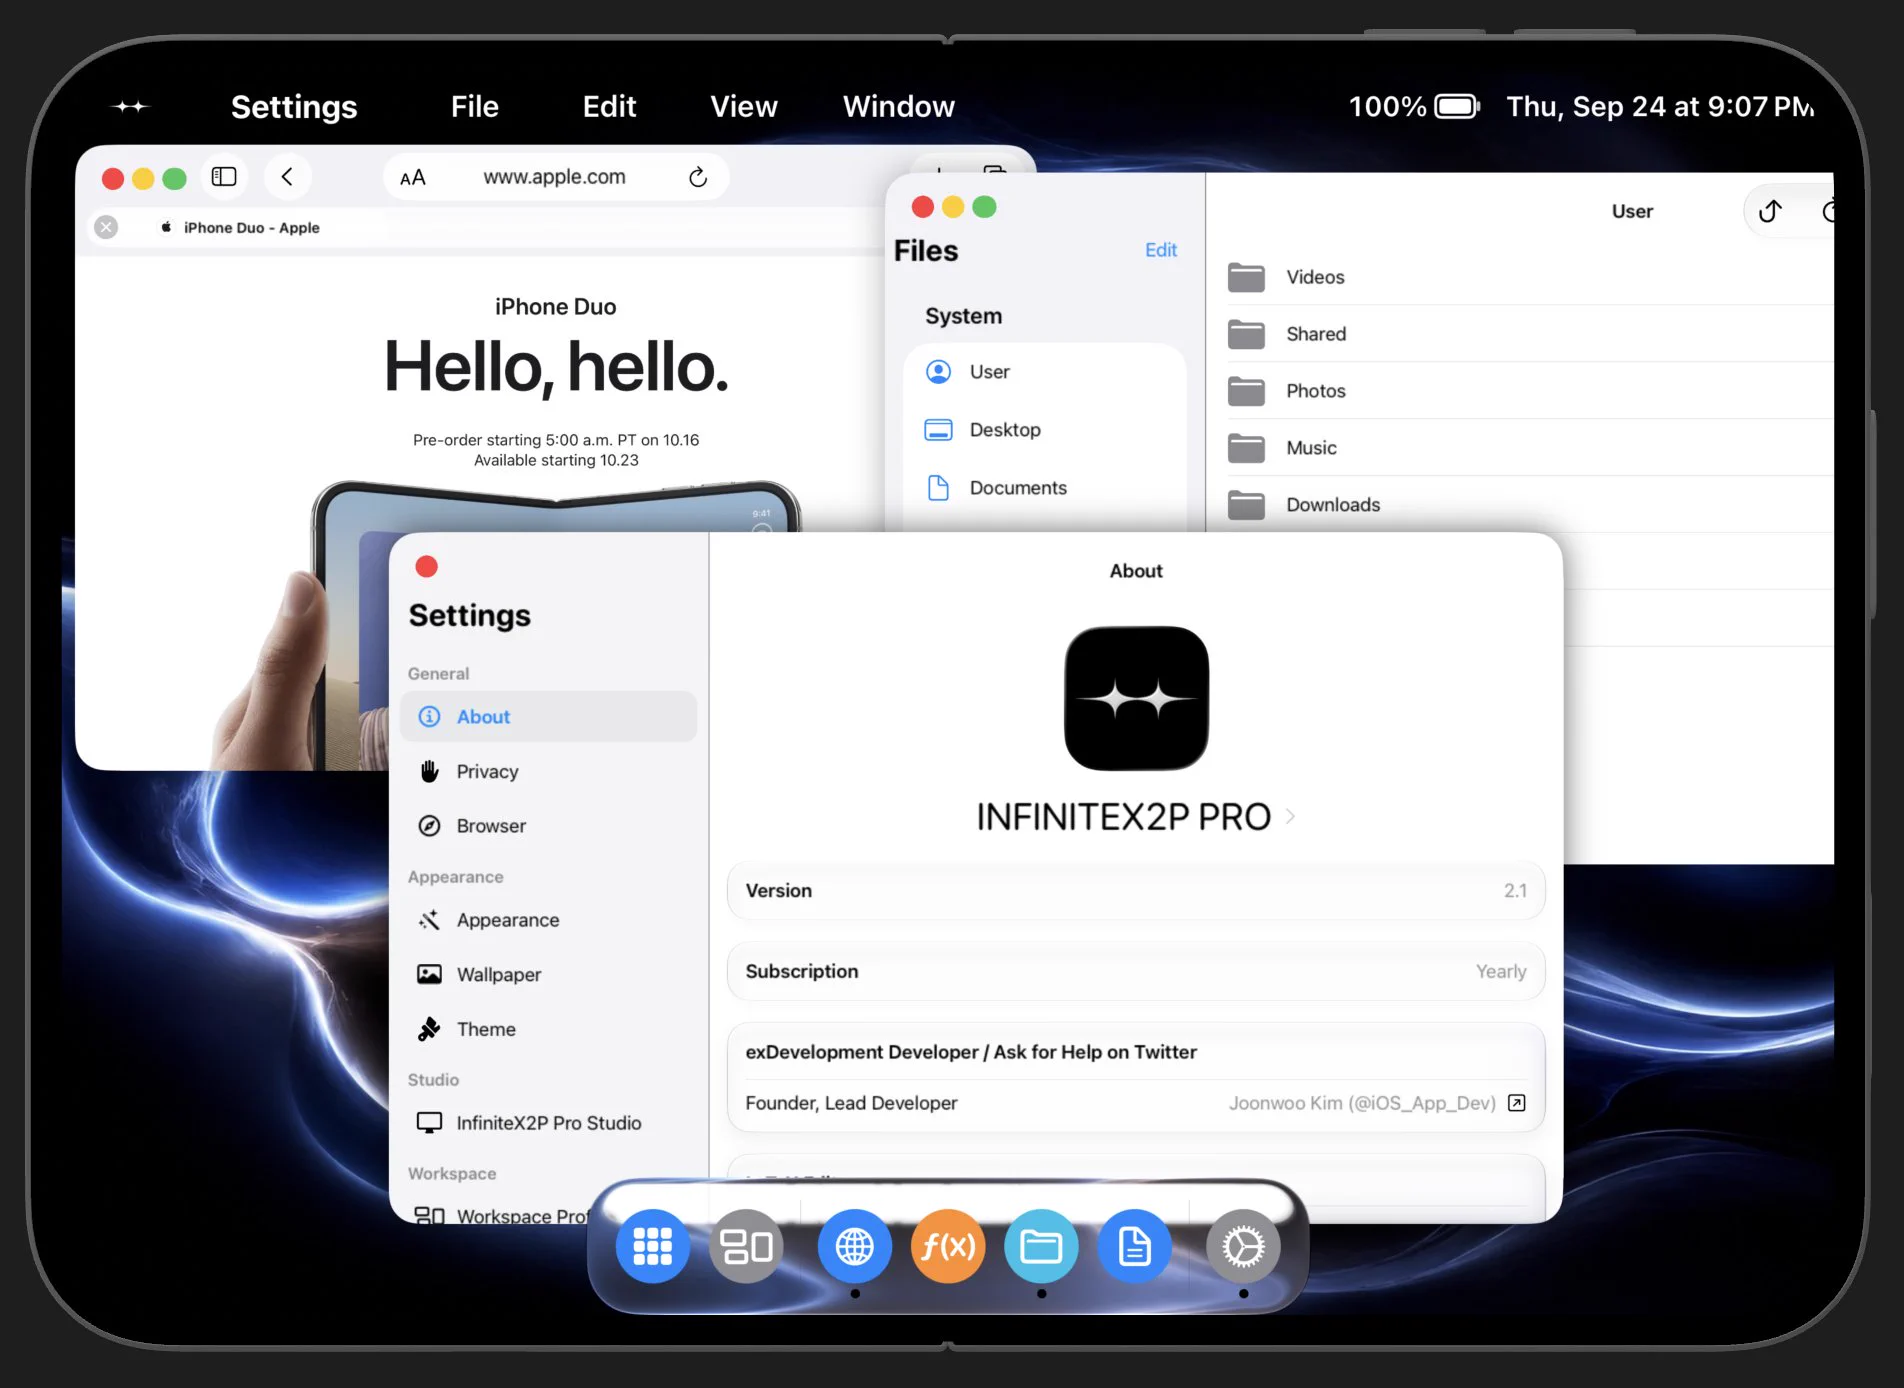
Task: Expand the INFINITEX2P PRO chevron
Action: coord(1290,816)
